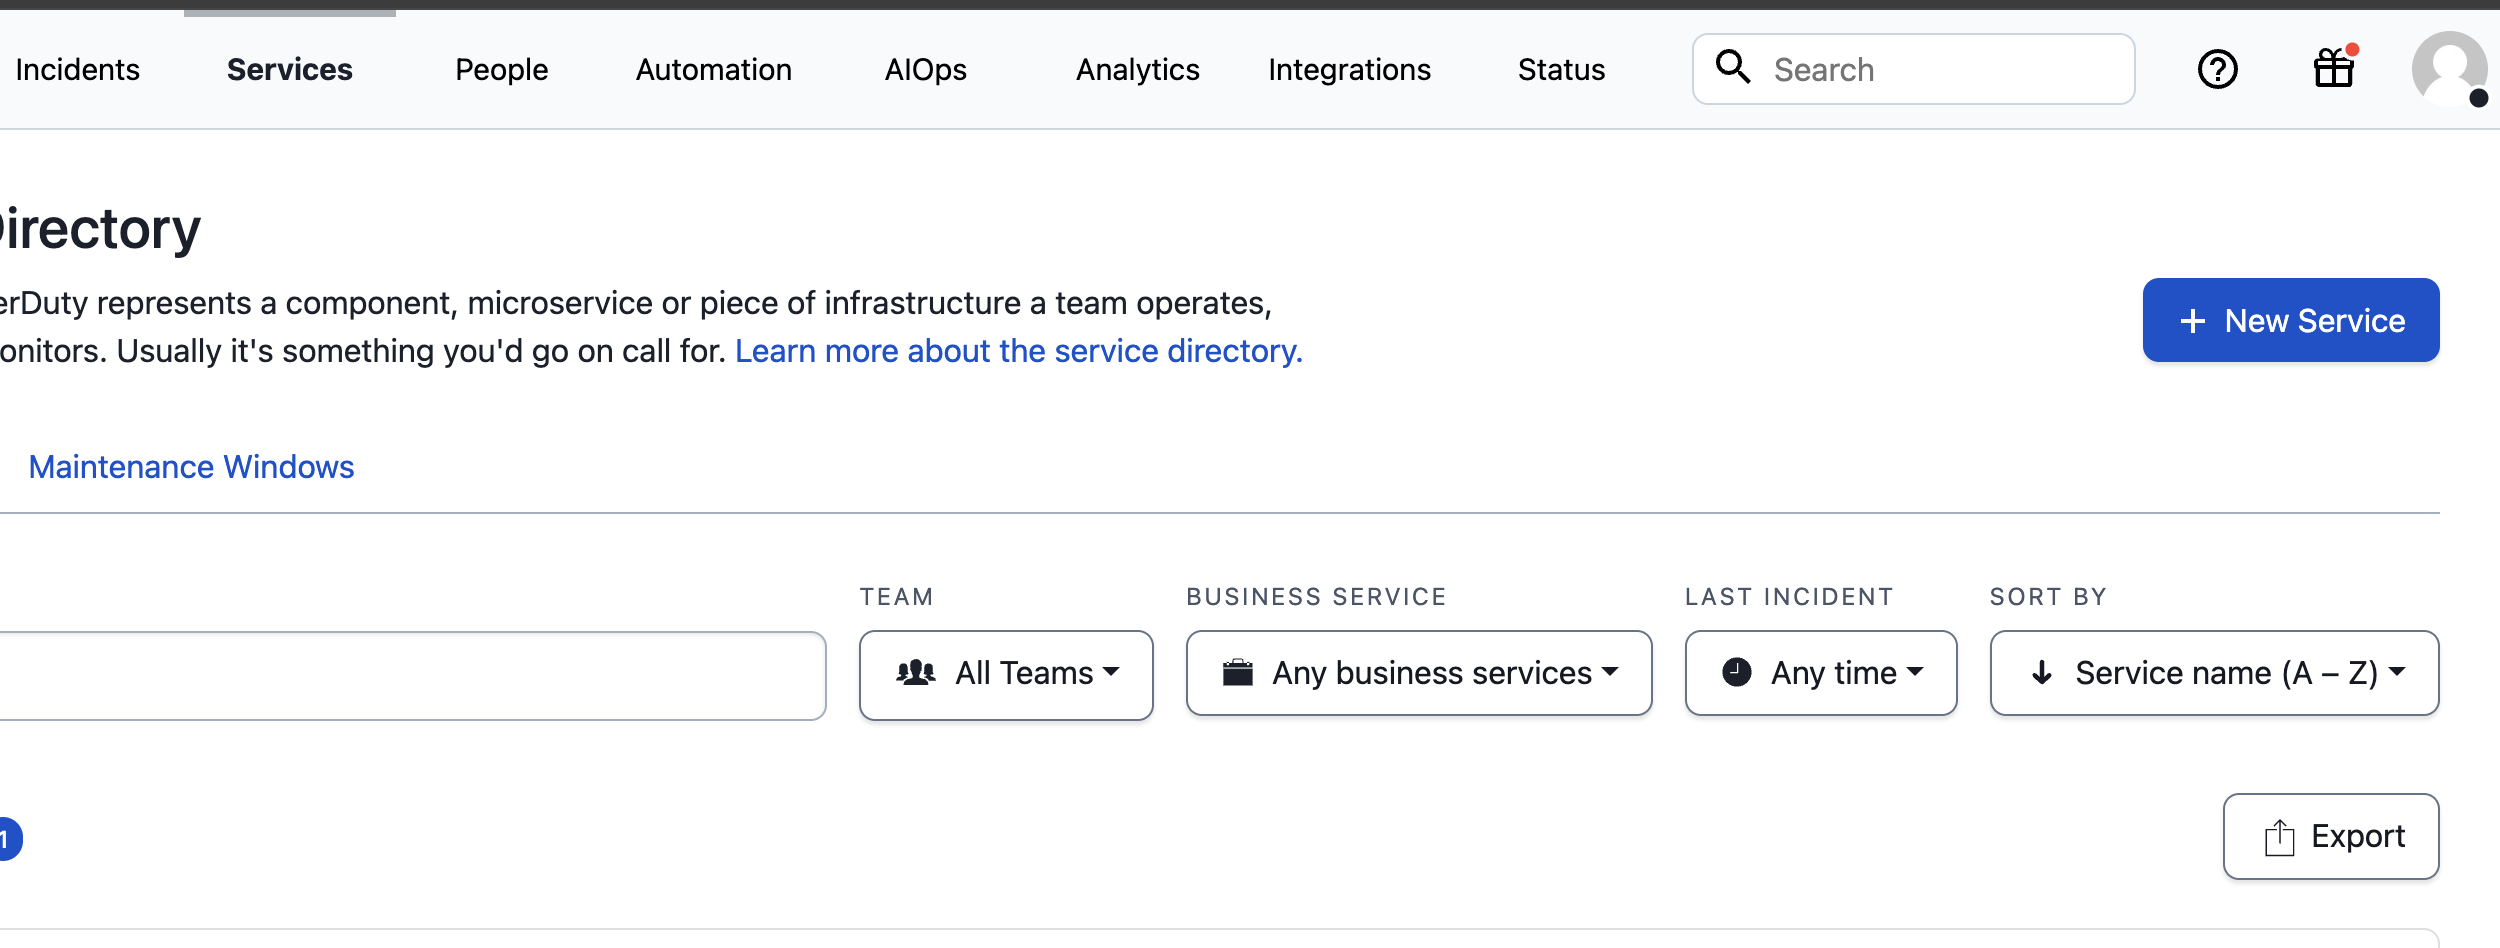
Task: Click the plus icon in New Service
Action: click(x=2194, y=320)
